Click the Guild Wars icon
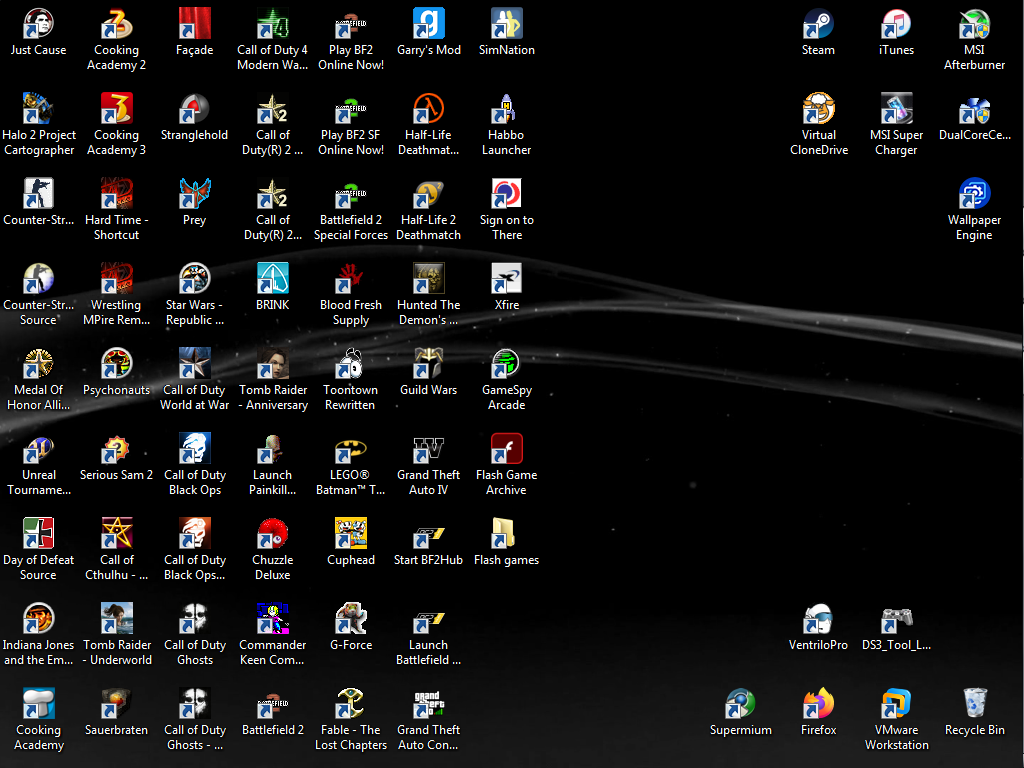The height and width of the screenshot is (768, 1024). [428, 365]
